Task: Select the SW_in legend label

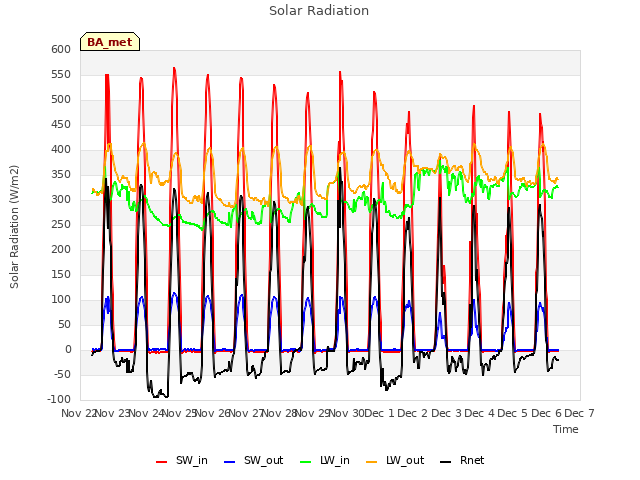Action: (192, 460)
